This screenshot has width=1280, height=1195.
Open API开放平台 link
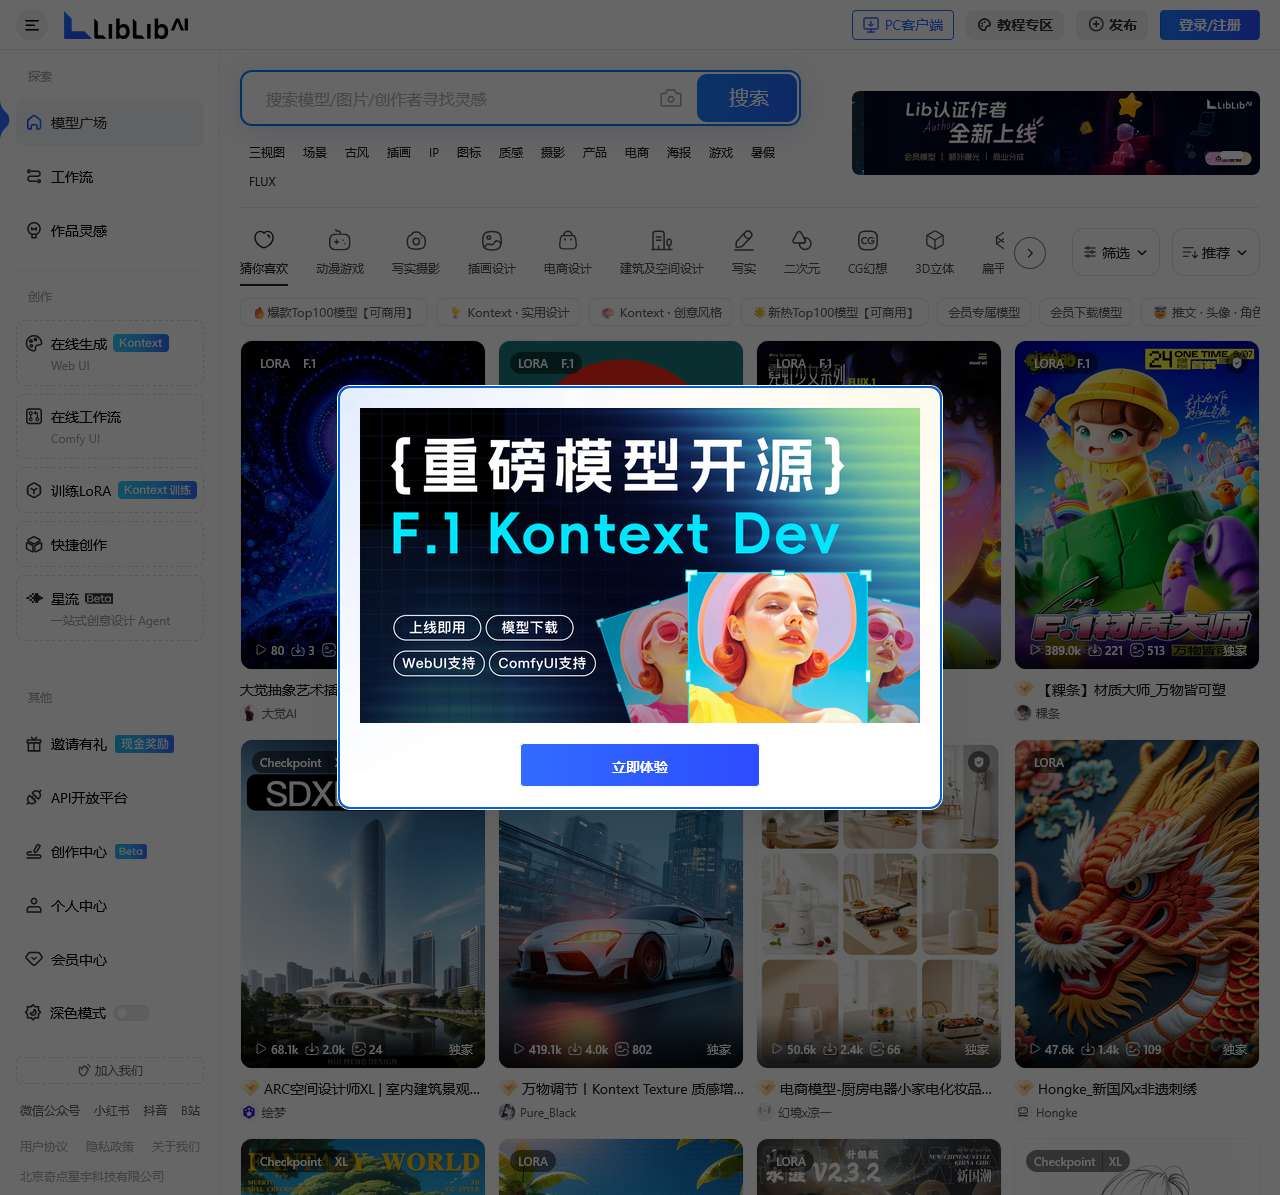pos(110,798)
